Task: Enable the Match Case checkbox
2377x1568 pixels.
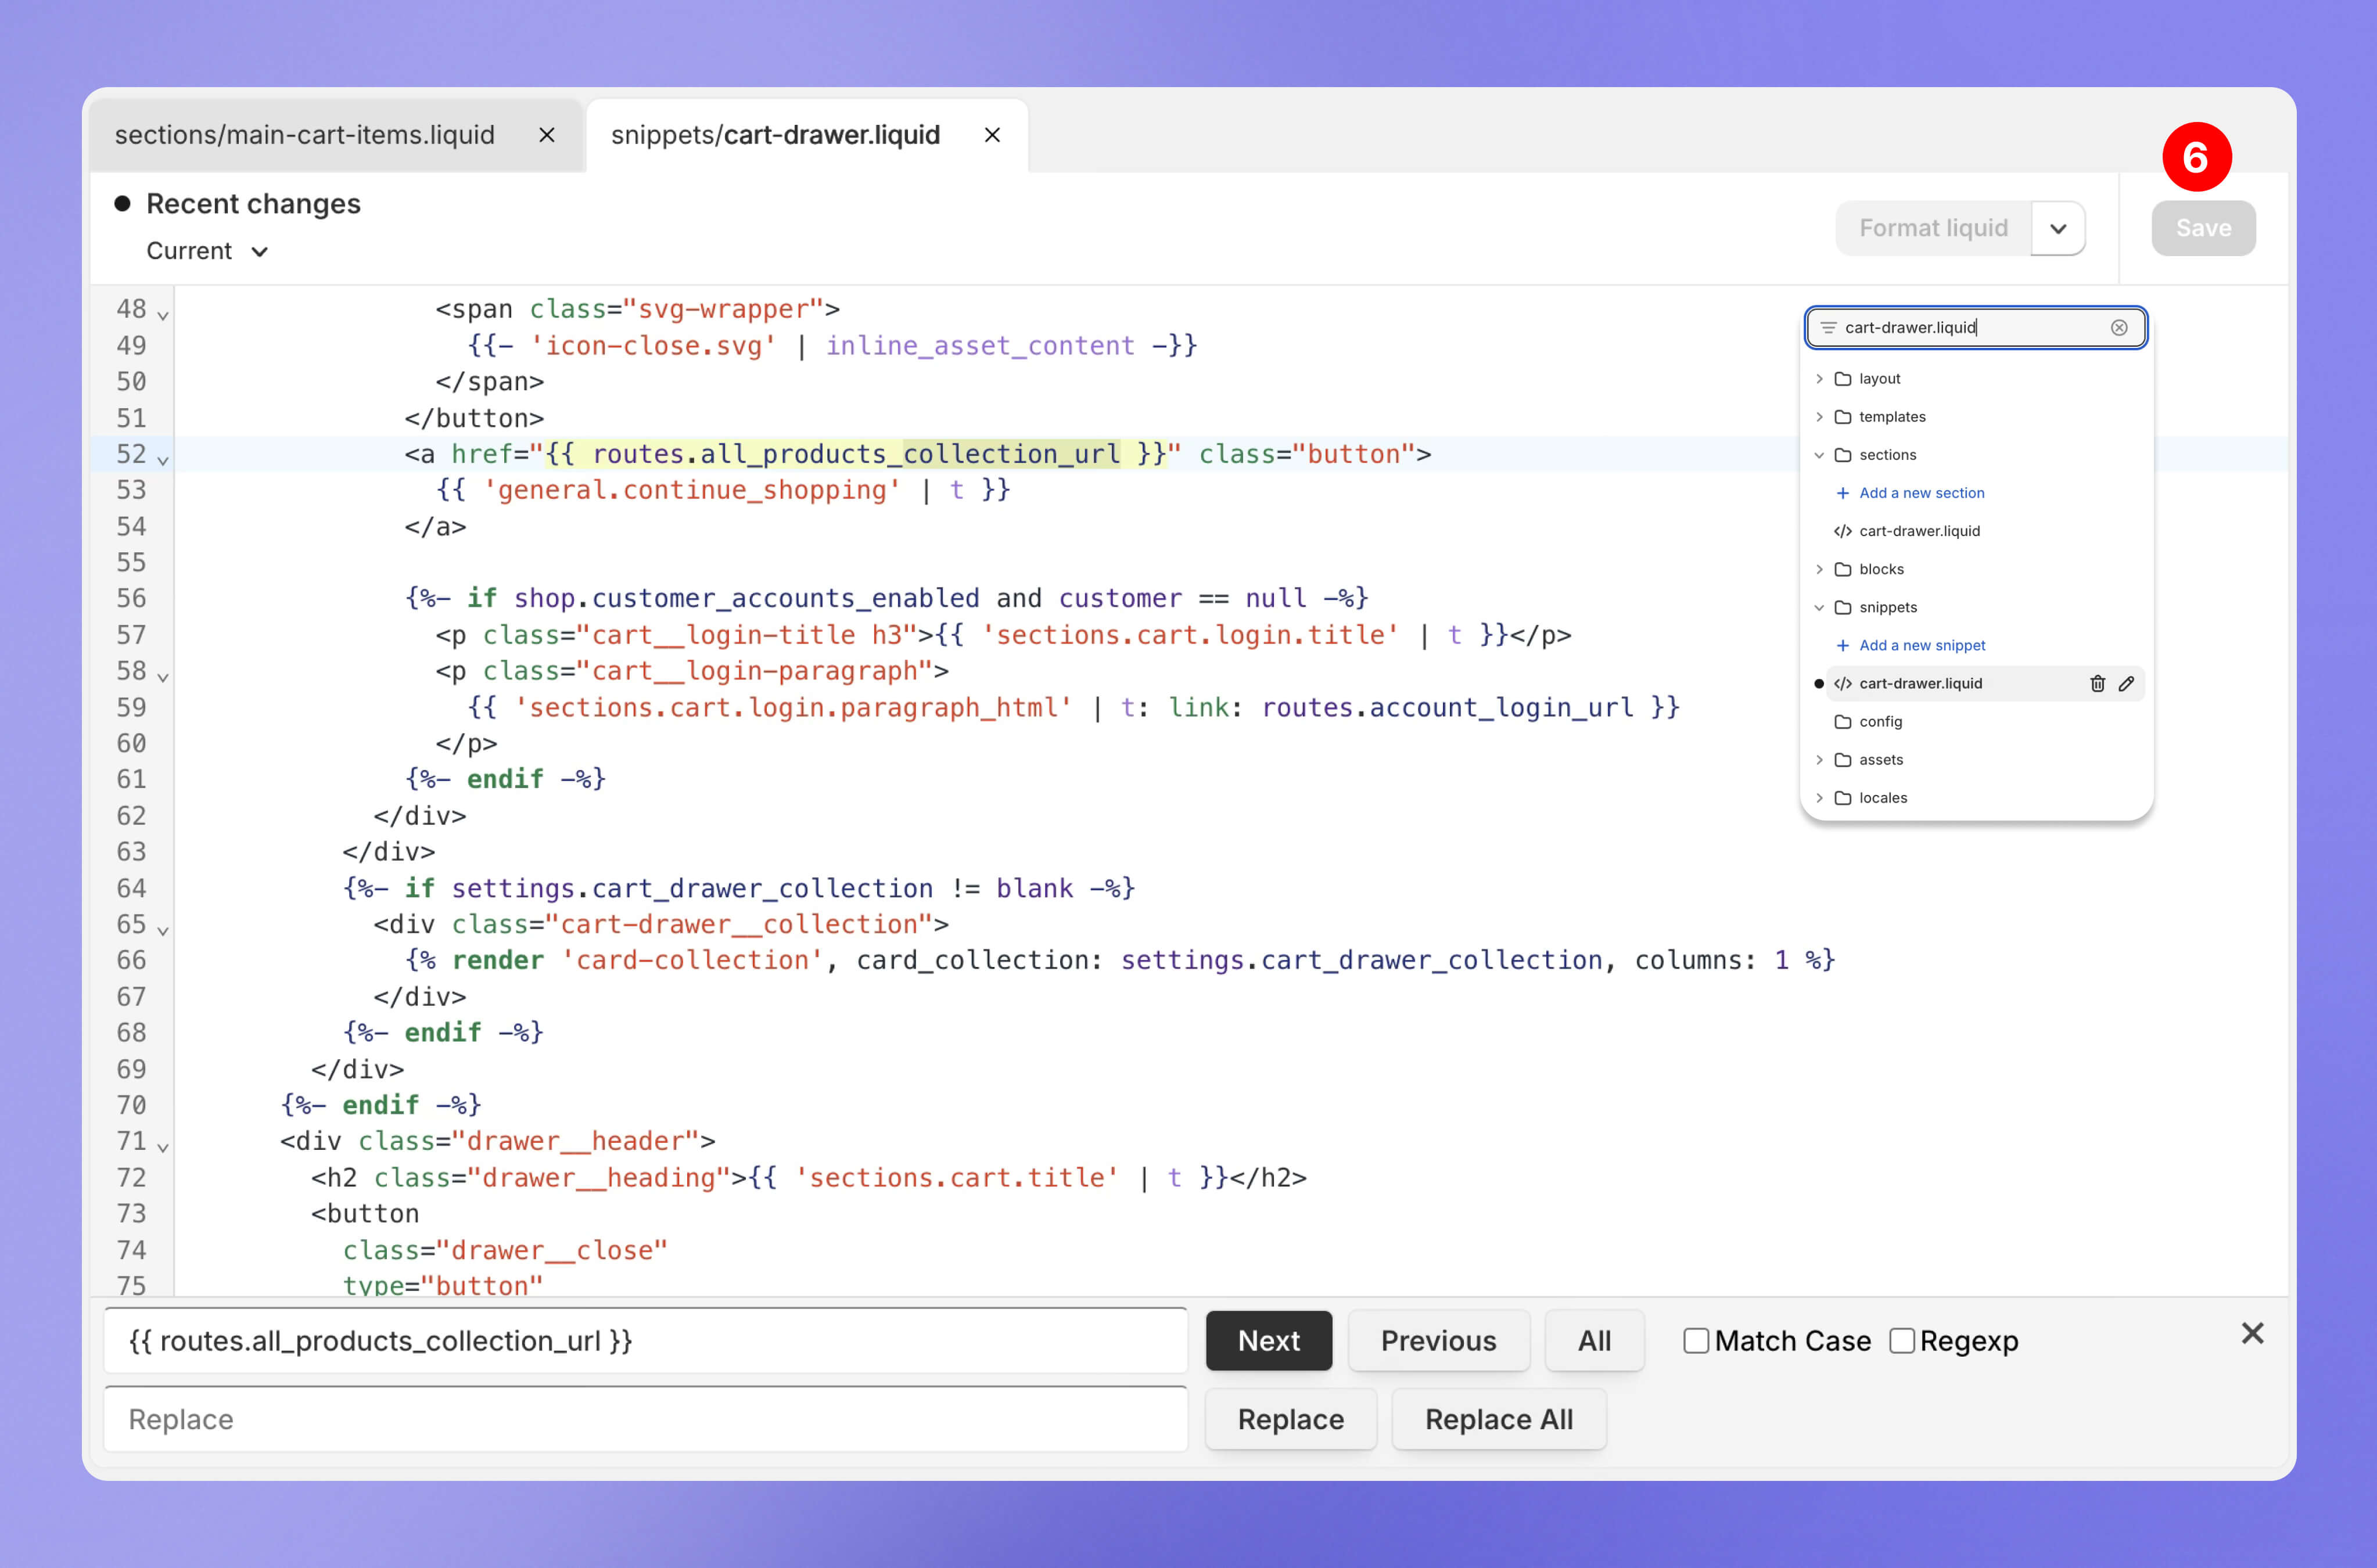Action: pos(1696,1341)
